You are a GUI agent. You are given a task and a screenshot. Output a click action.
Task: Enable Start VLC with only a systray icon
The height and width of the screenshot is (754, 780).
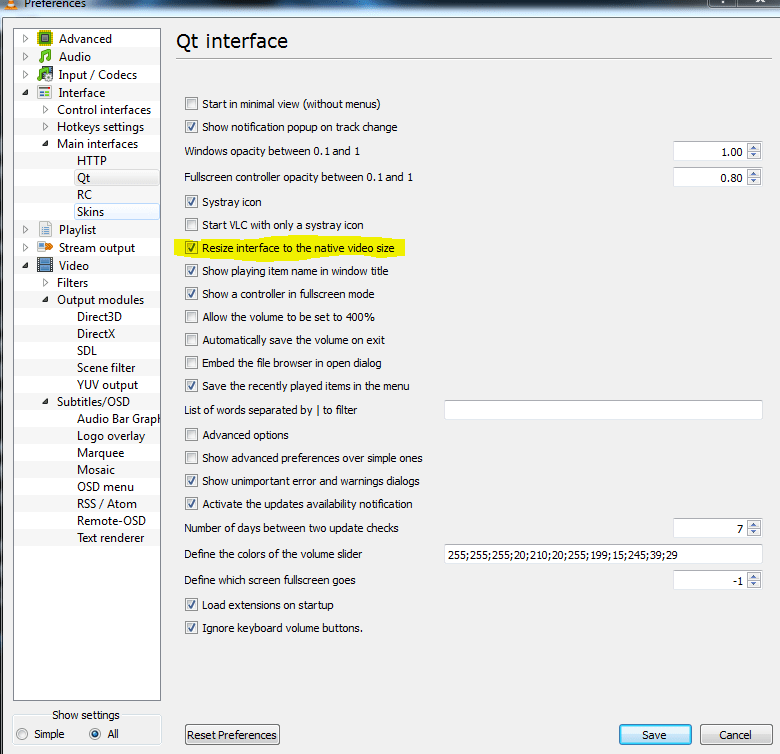pos(191,225)
